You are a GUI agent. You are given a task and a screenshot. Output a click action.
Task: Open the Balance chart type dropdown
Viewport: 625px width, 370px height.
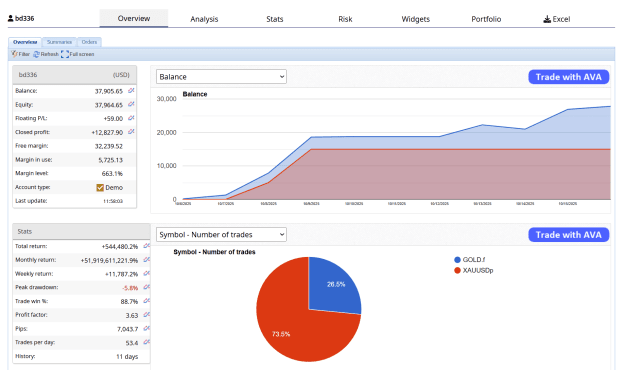221,77
